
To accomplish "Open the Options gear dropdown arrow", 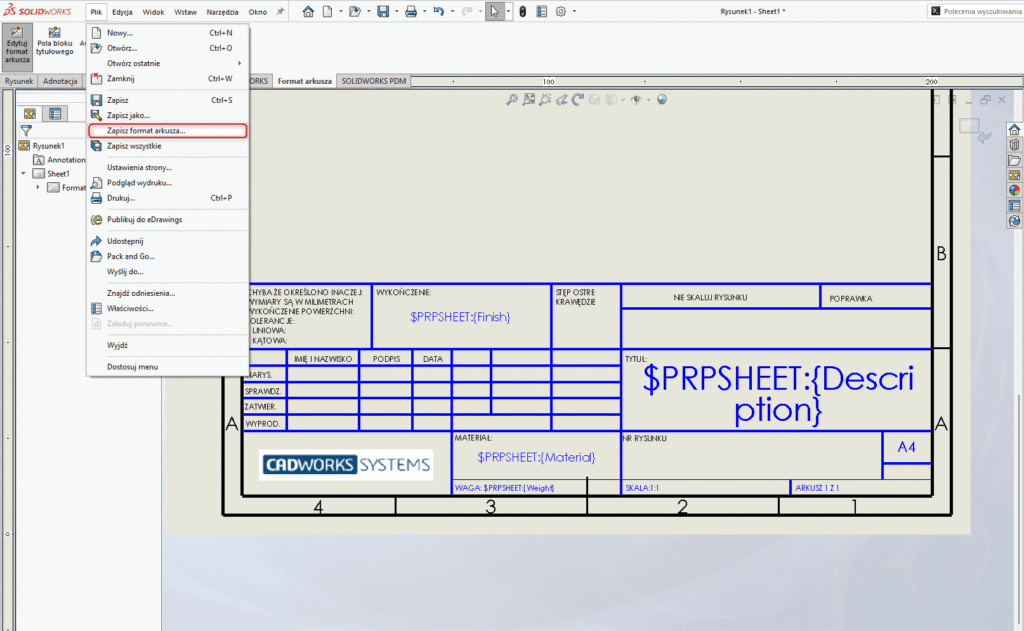I will tap(574, 11).
